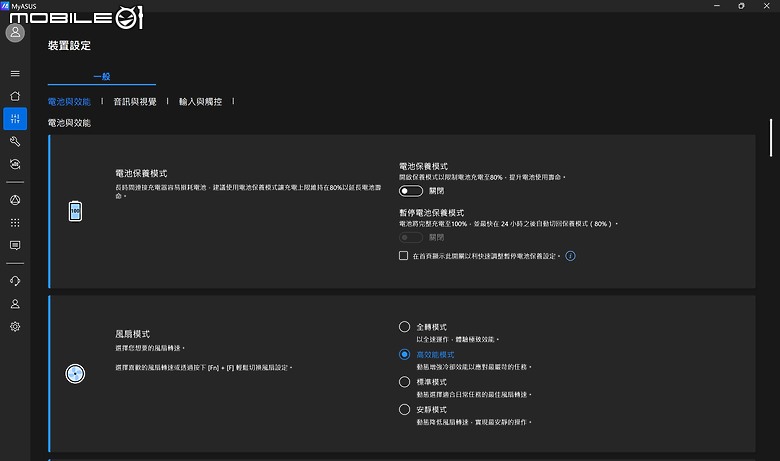Click the 裝置設定 page title

(69, 46)
